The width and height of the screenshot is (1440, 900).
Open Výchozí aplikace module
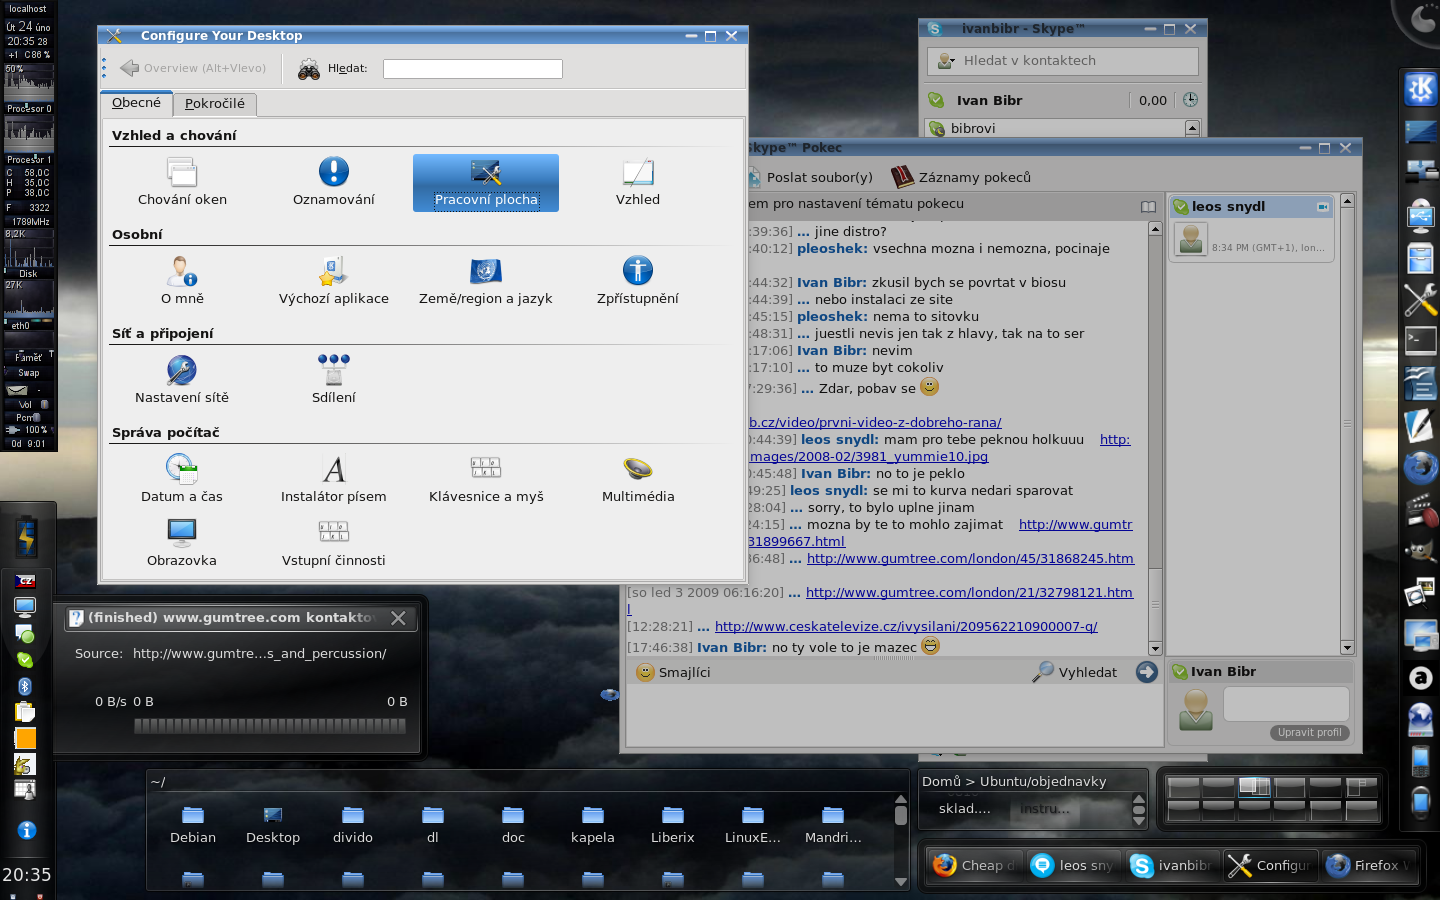click(x=334, y=281)
